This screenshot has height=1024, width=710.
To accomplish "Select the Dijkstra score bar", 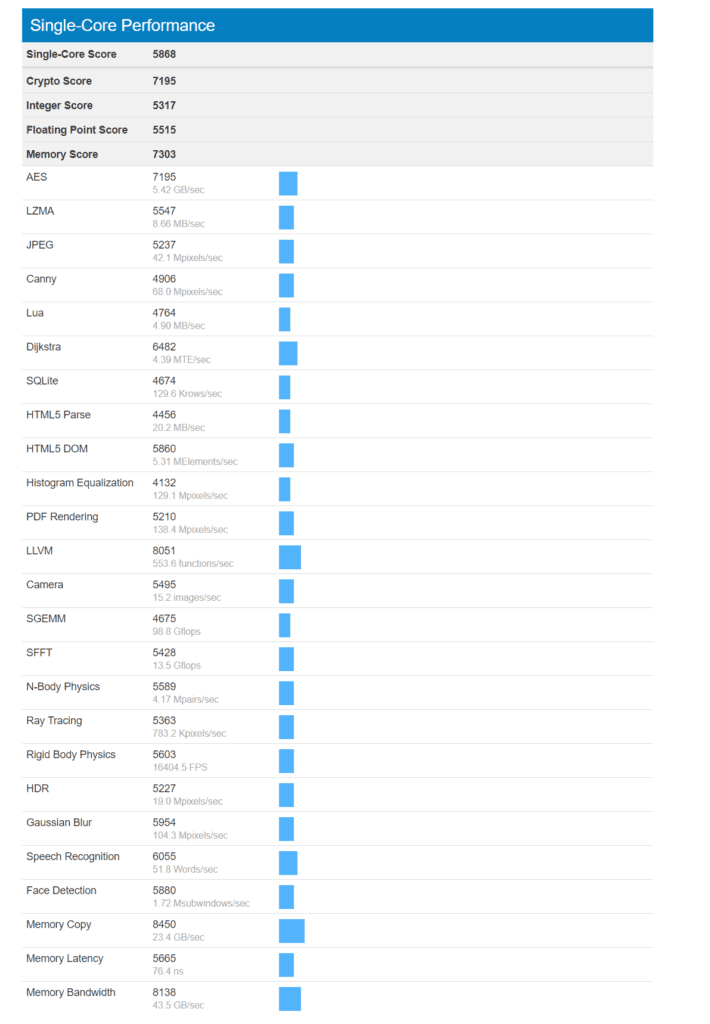I will [x=288, y=353].
